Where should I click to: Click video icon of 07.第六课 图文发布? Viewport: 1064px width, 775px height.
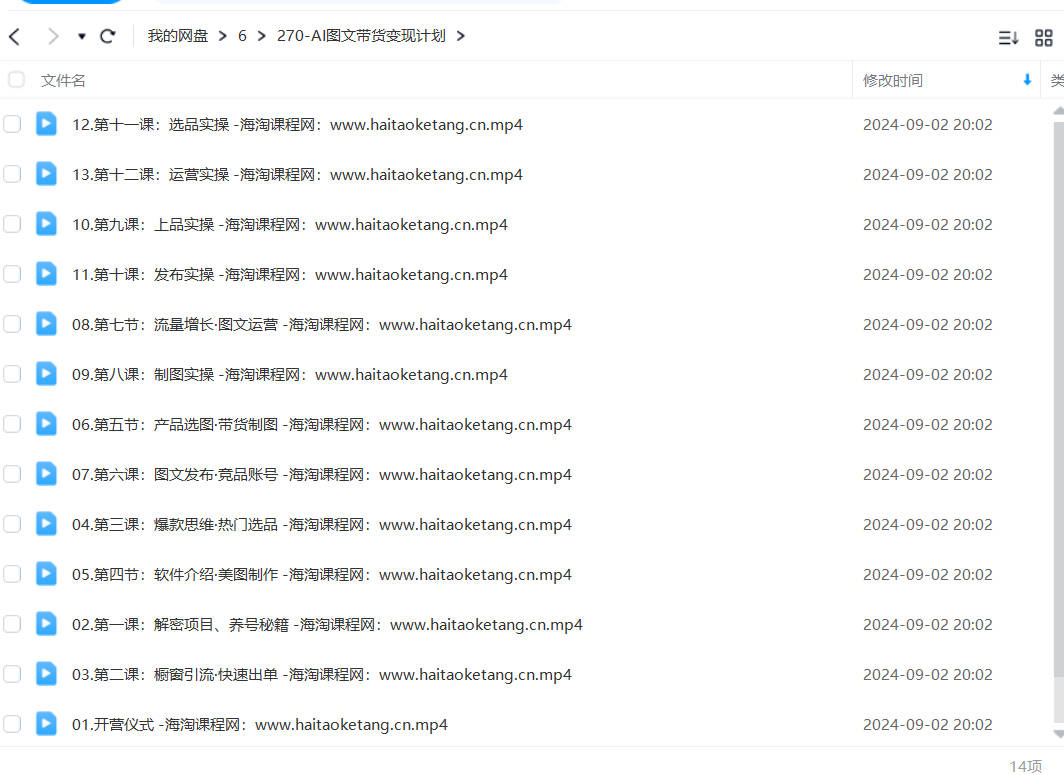click(x=46, y=474)
